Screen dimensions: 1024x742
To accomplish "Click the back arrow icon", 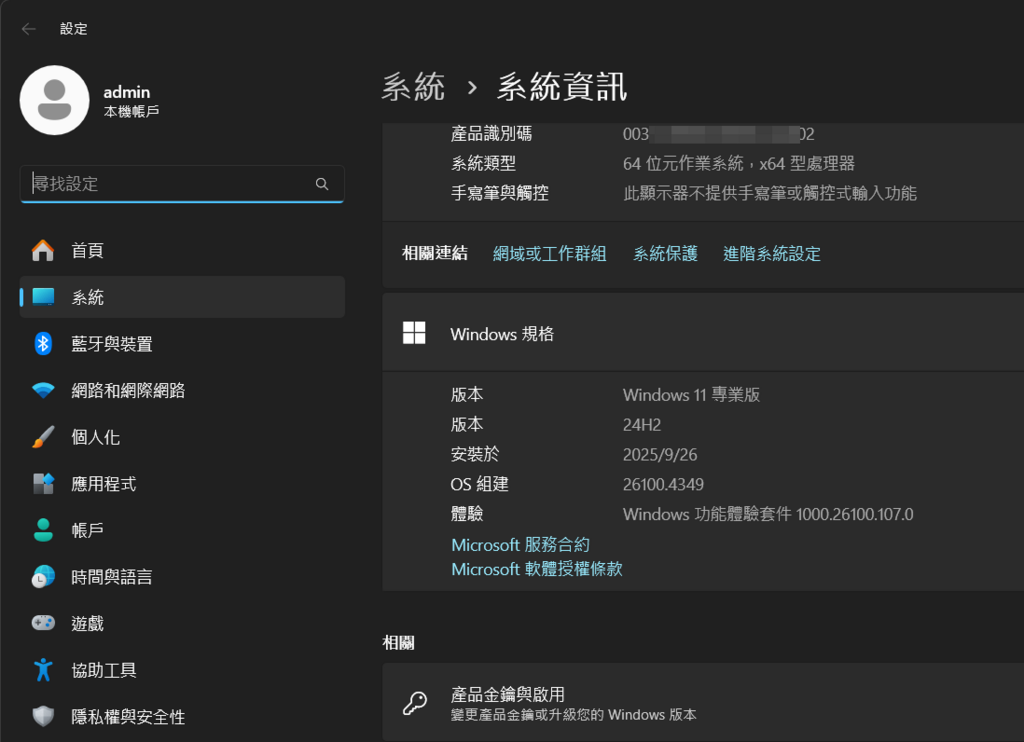I will point(29,29).
